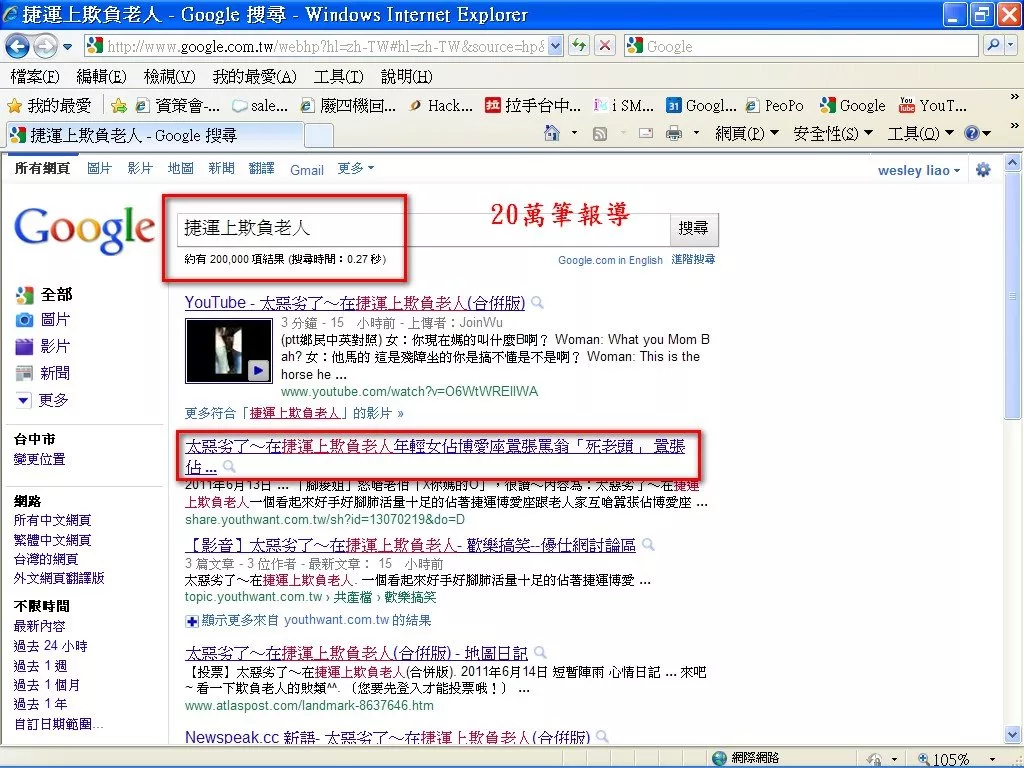Open the PeoPo favorites bar bookmark
The image size is (1024, 768).
click(x=775, y=105)
